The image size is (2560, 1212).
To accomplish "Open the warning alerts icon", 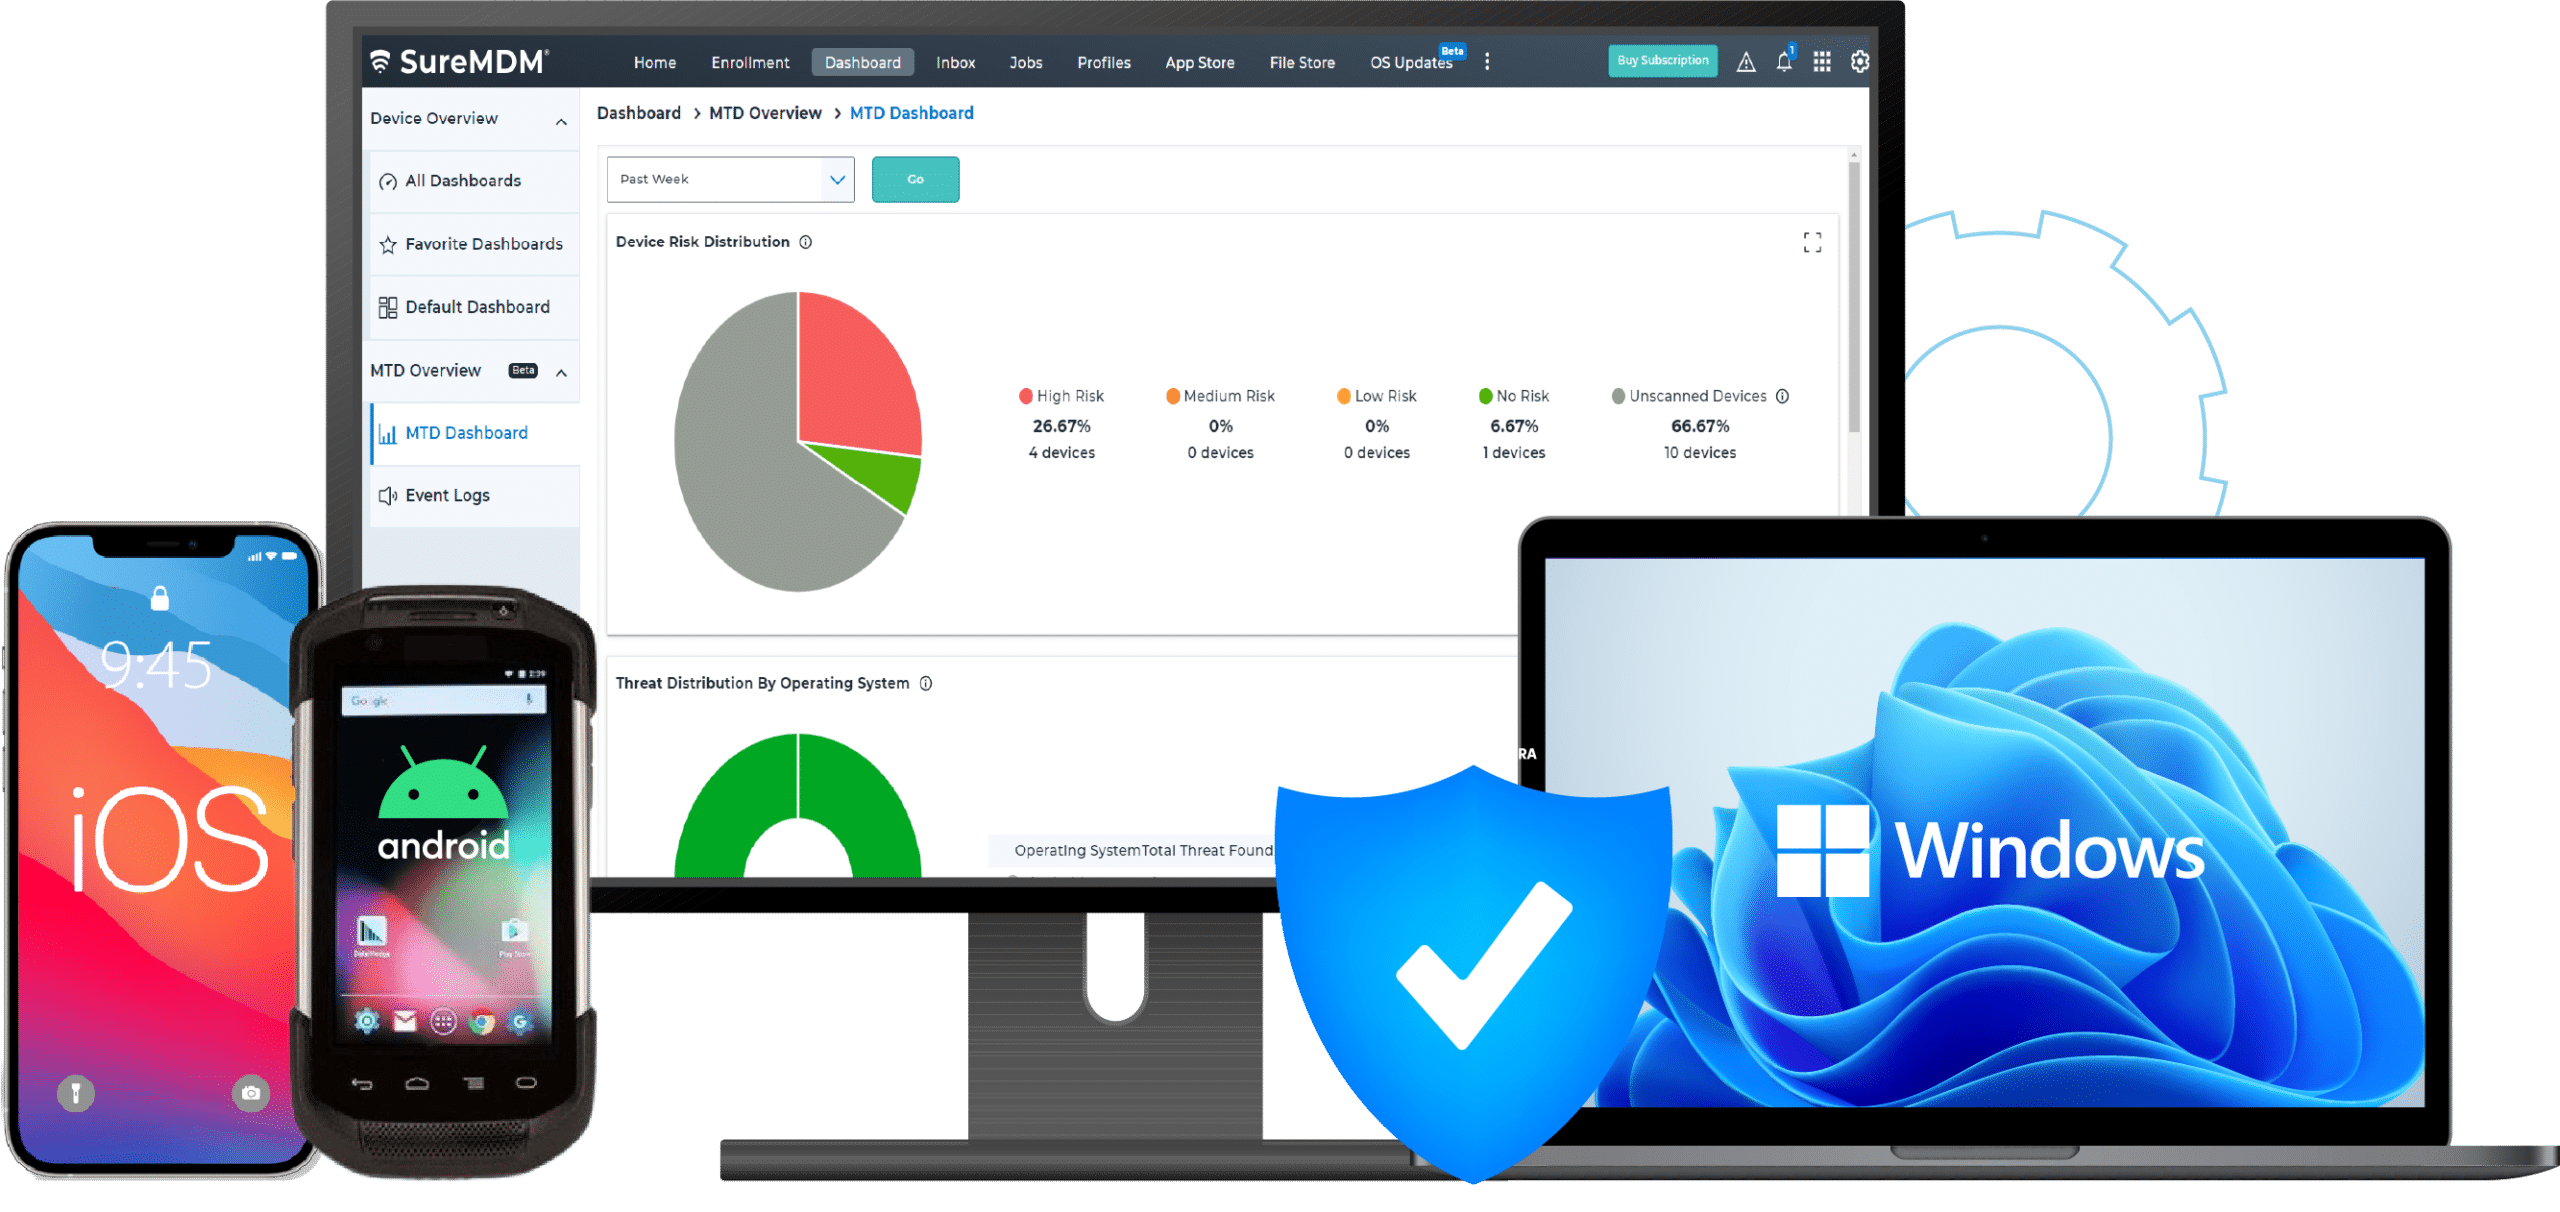I will tap(1745, 62).
